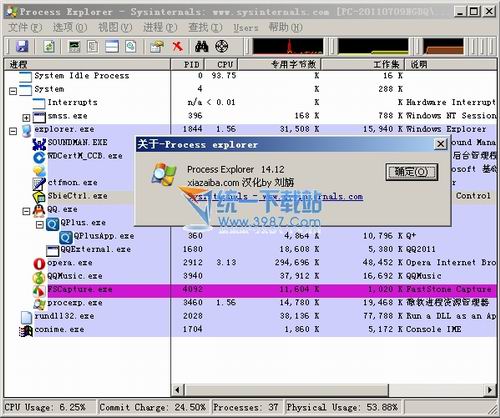Screen dimensions: 500x418
Task: Click the SbieCtrl.exe icon
Action: tap(39, 197)
